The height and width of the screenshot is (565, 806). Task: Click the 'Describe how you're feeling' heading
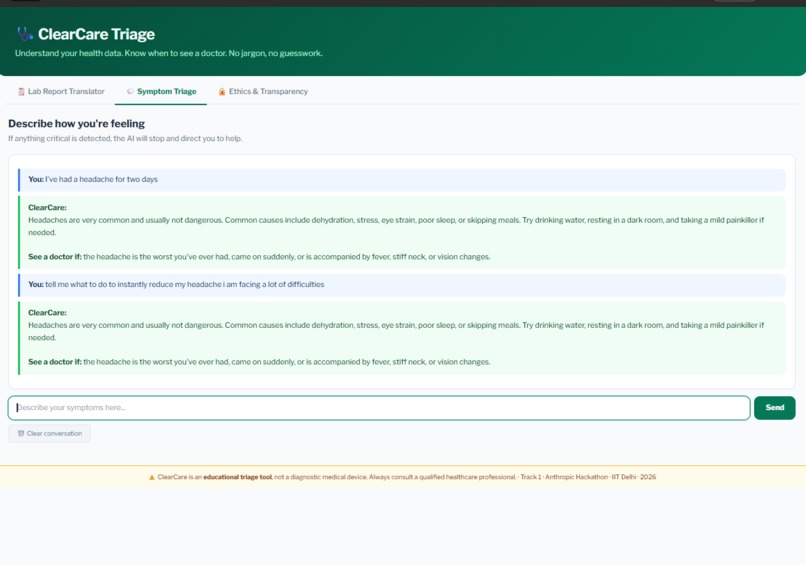(x=77, y=123)
